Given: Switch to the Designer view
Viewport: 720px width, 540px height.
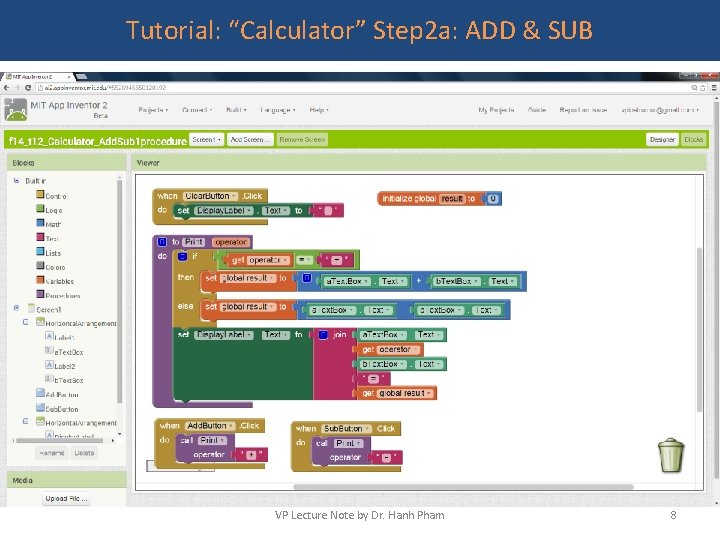Looking at the screenshot, I should pos(662,140).
